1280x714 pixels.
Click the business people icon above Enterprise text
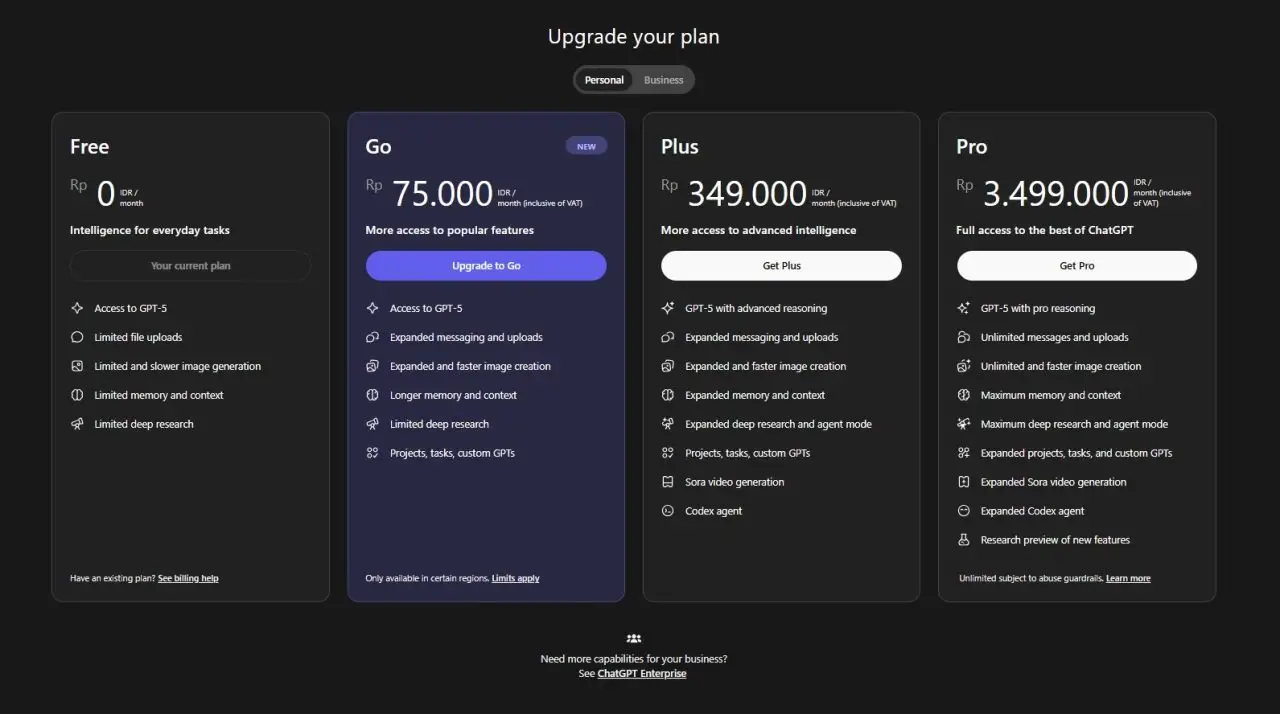coord(633,637)
